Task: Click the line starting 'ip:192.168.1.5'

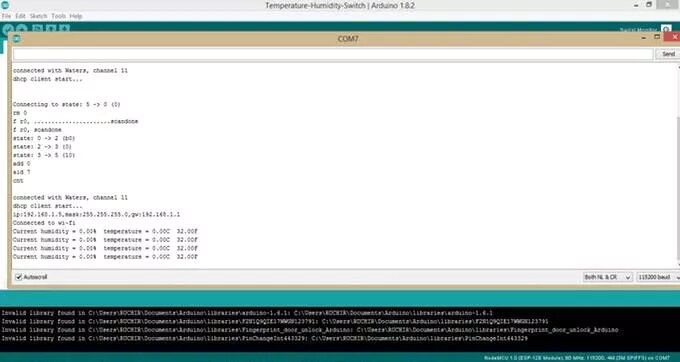Action: pyautogui.click(x=96, y=215)
